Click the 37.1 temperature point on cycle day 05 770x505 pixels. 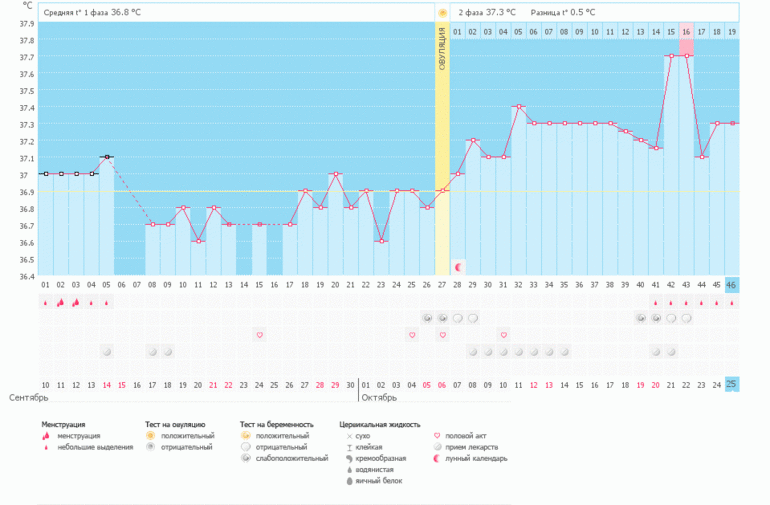coord(106,157)
